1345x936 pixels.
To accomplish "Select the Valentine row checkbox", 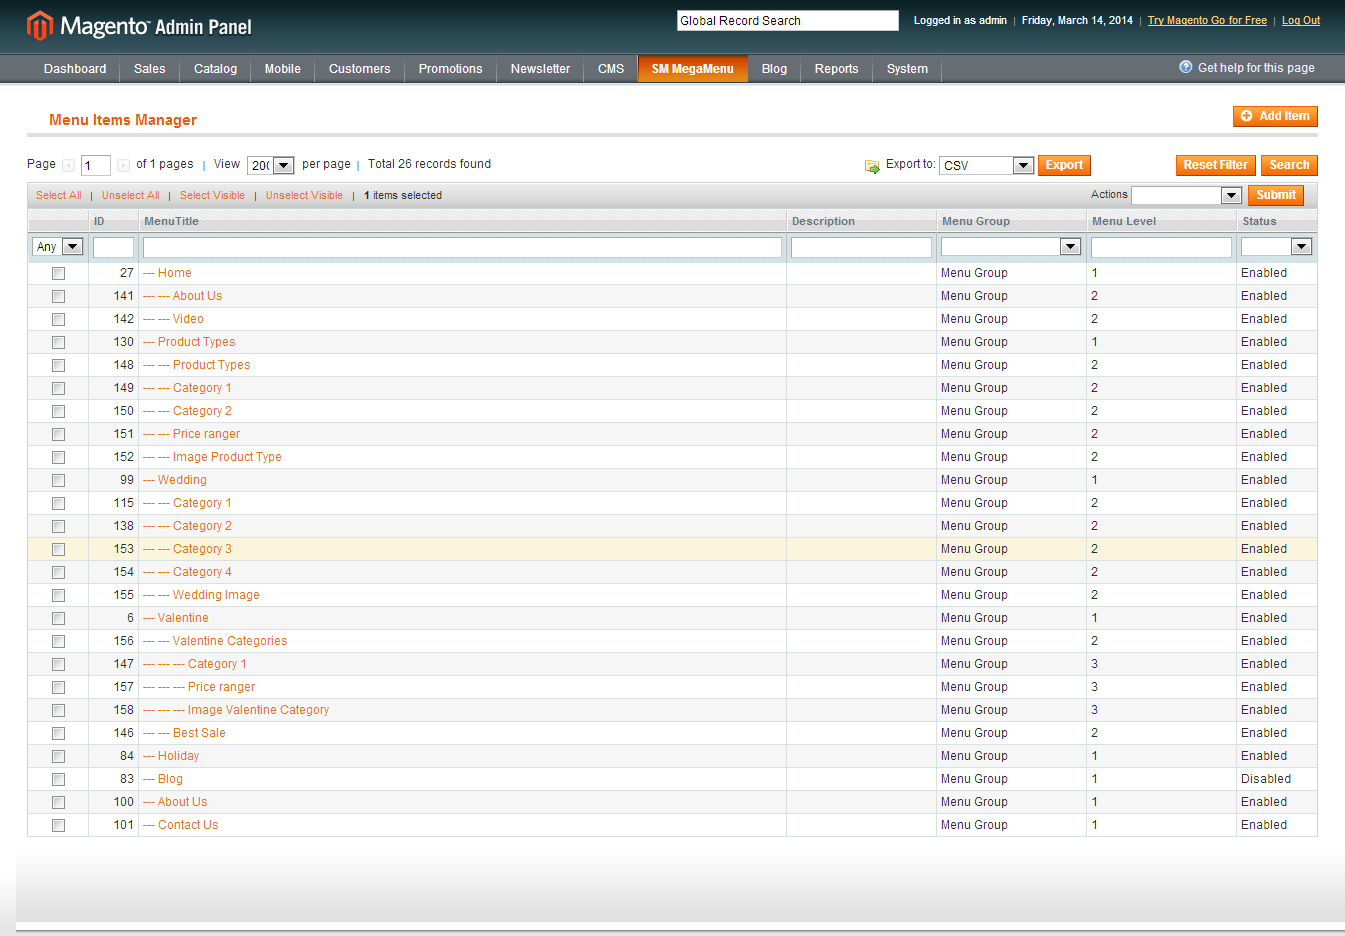I will point(58,618).
